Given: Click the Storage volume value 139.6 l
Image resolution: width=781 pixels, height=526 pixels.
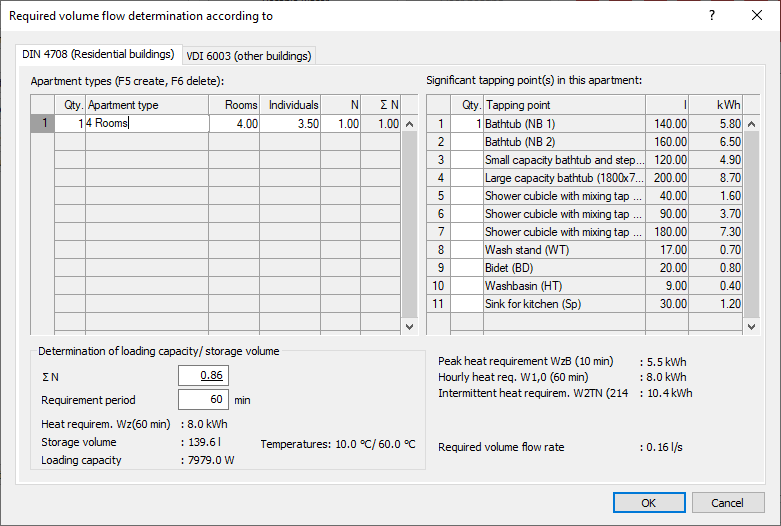Looking at the screenshot, I should pyautogui.click(x=204, y=442).
